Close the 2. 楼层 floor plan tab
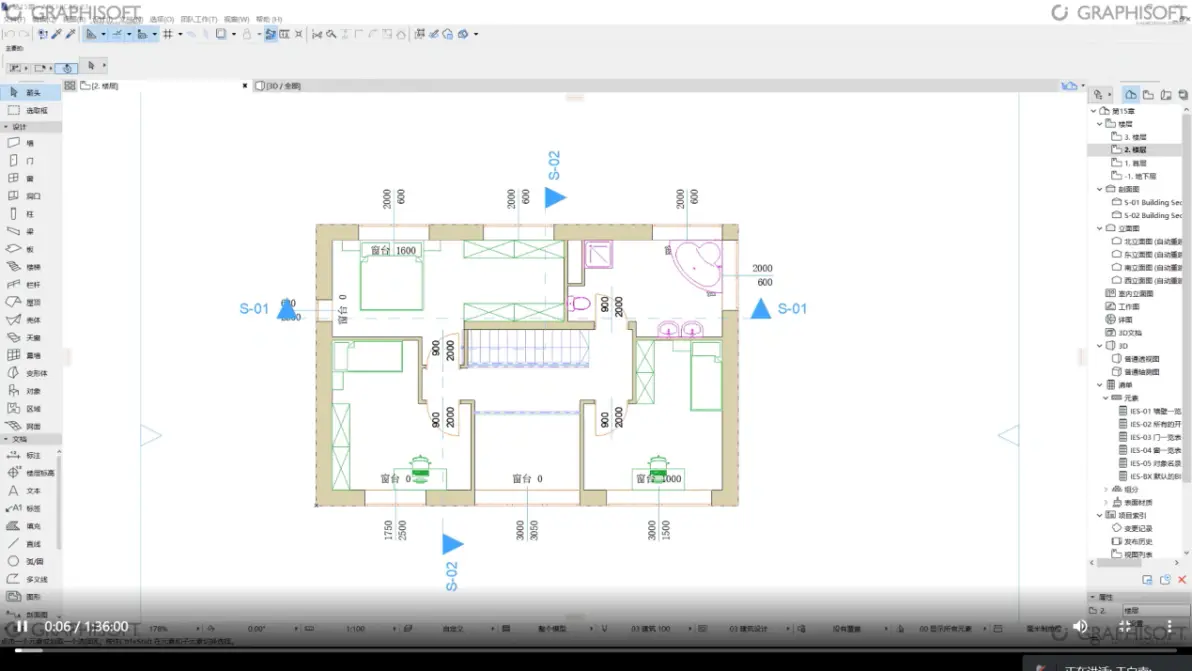The width and height of the screenshot is (1192, 671). pyautogui.click(x=245, y=86)
